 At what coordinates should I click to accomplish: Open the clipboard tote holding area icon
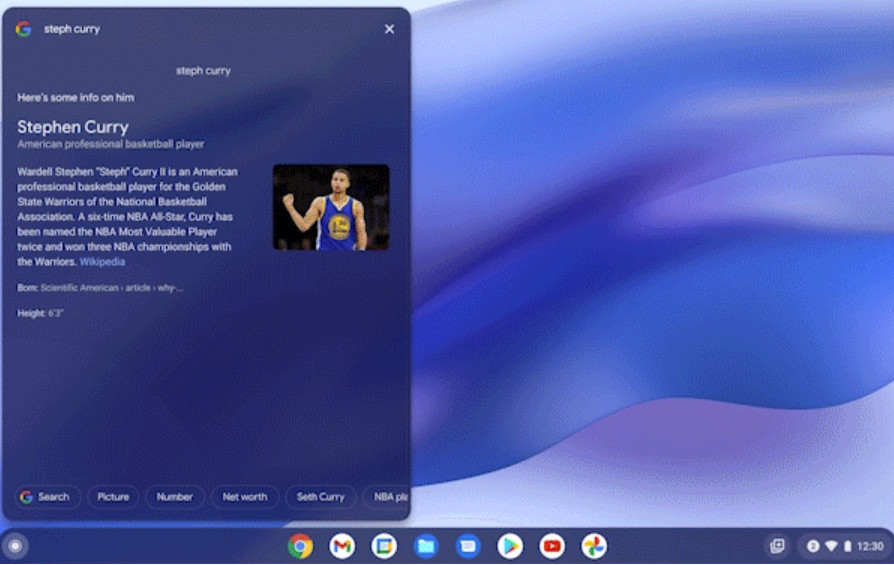click(x=778, y=546)
